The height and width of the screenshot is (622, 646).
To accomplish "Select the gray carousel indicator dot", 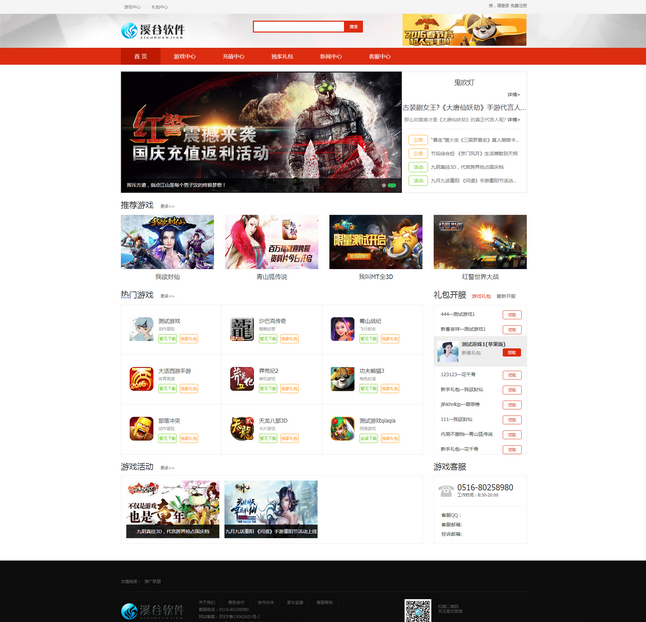I will tap(384, 185).
